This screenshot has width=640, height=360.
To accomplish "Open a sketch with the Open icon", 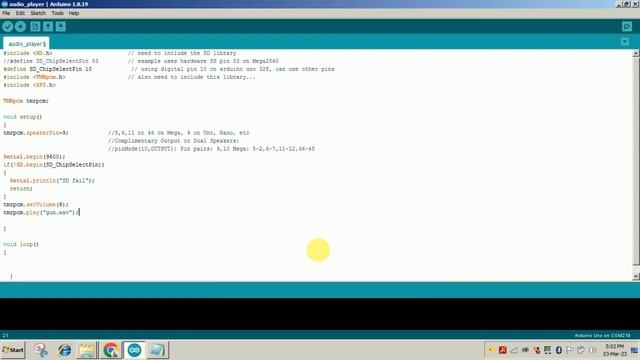I will (48, 27).
